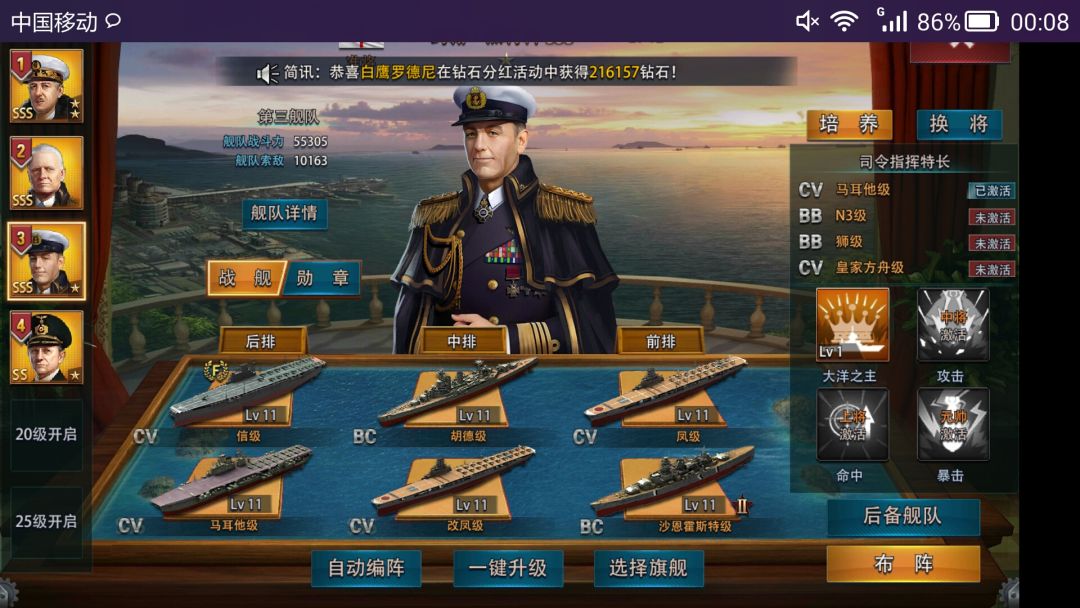The width and height of the screenshot is (1080, 608).
Task: Open the 后备舰队 reserve fleet
Action: point(903,516)
